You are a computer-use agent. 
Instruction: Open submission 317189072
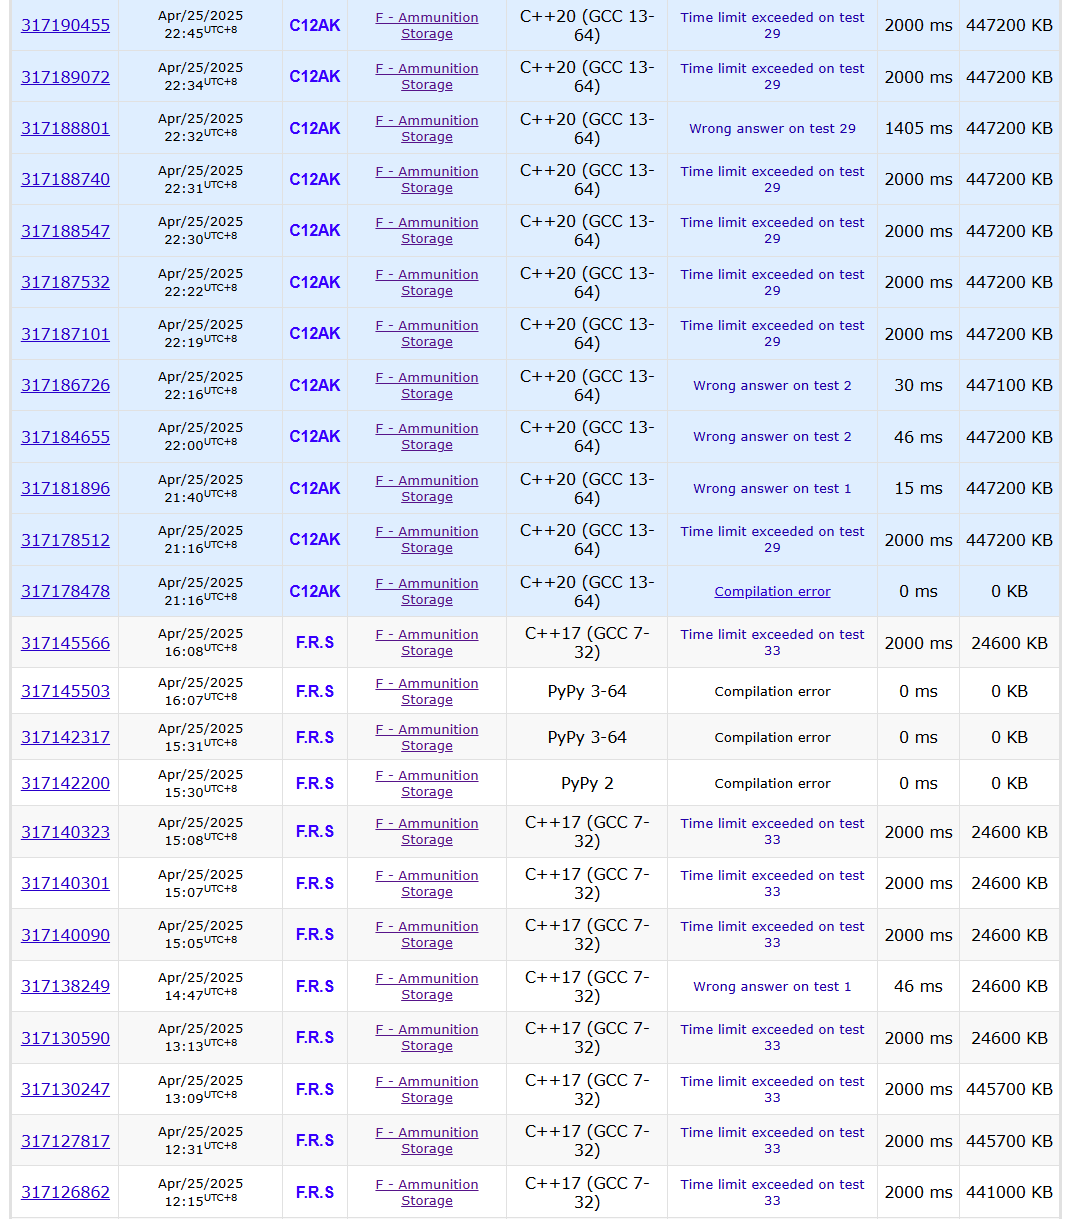[65, 77]
